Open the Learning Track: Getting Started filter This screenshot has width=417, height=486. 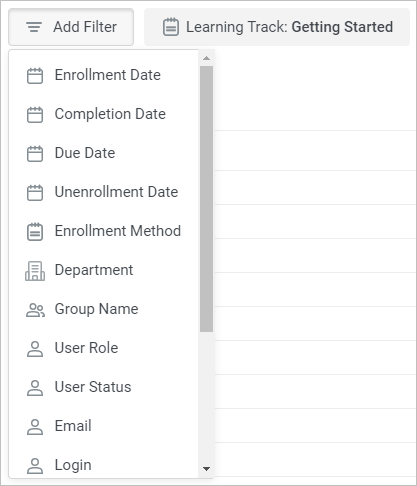tap(277, 27)
